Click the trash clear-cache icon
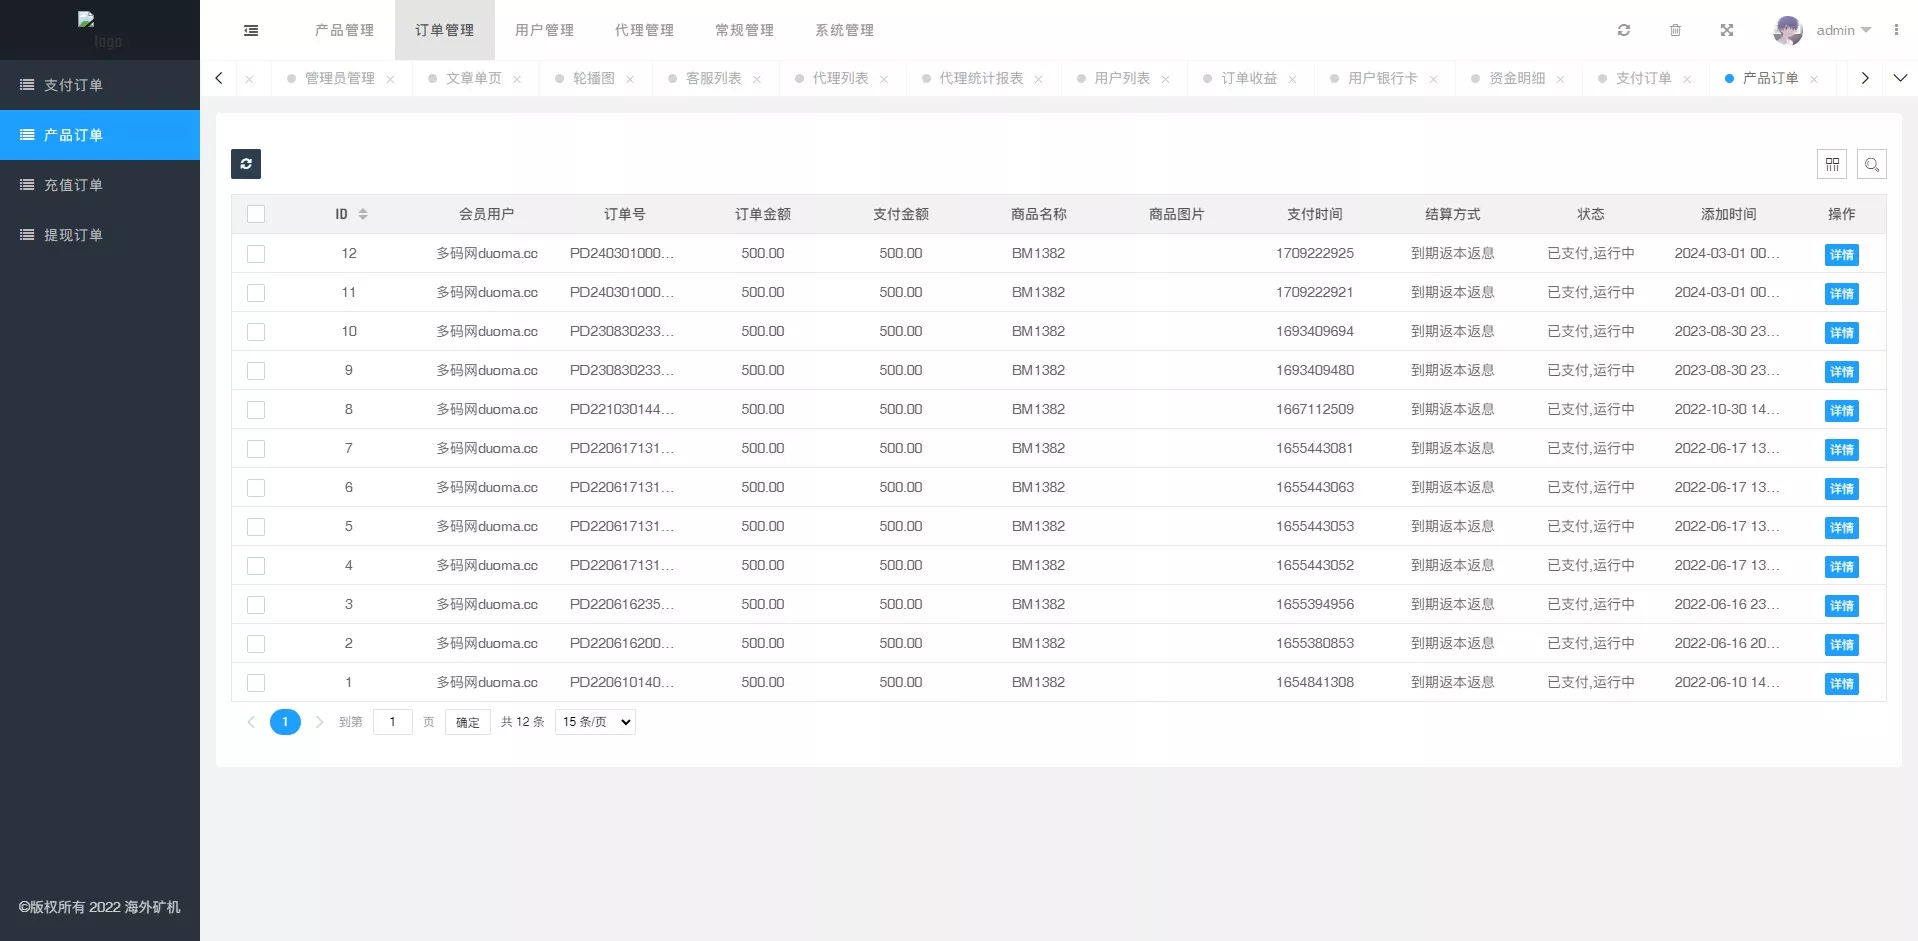The width and height of the screenshot is (1918, 941). click(x=1675, y=30)
